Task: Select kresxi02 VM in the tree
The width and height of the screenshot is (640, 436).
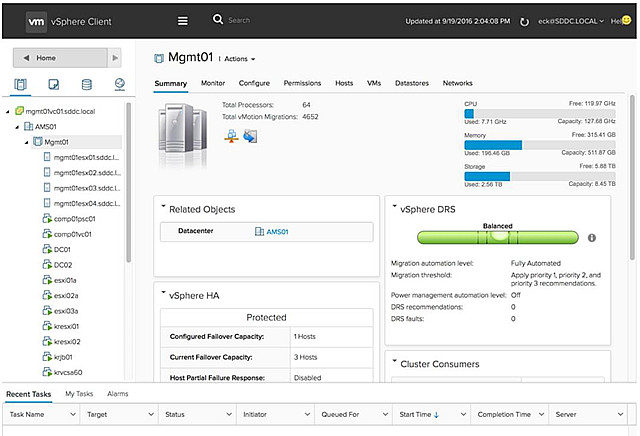Action: 62,341
